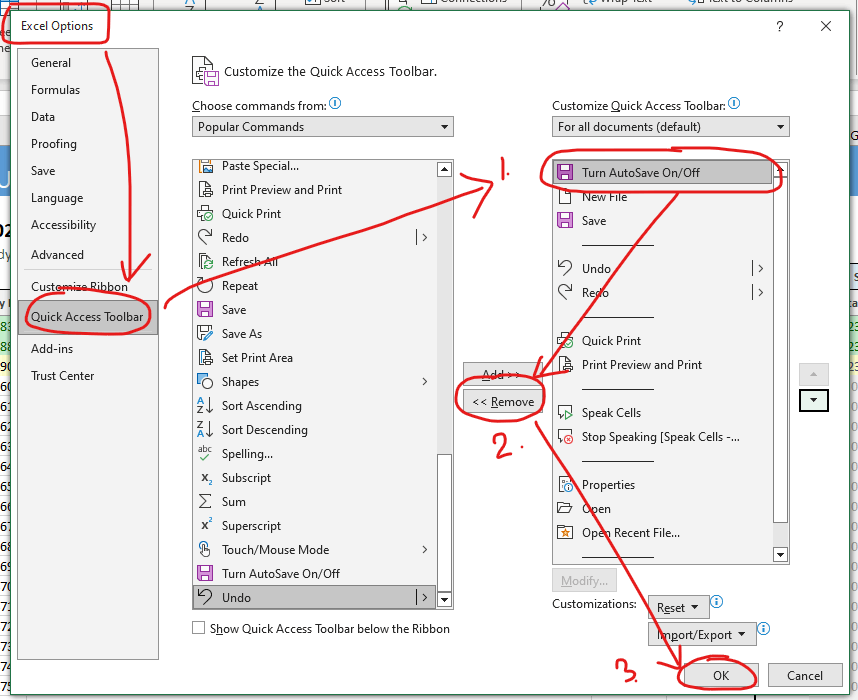Click right toolbar list scroll-down arrow
858x700 pixels.
click(x=780, y=555)
